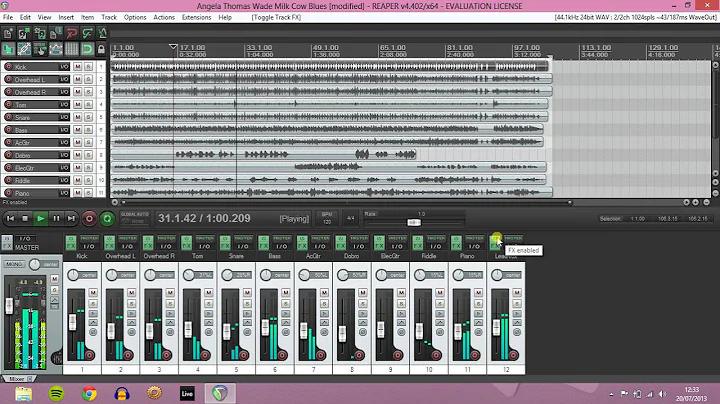720x404 pixels.
Task: Arm the Kick track for recording
Action: [x=8, y=67]
